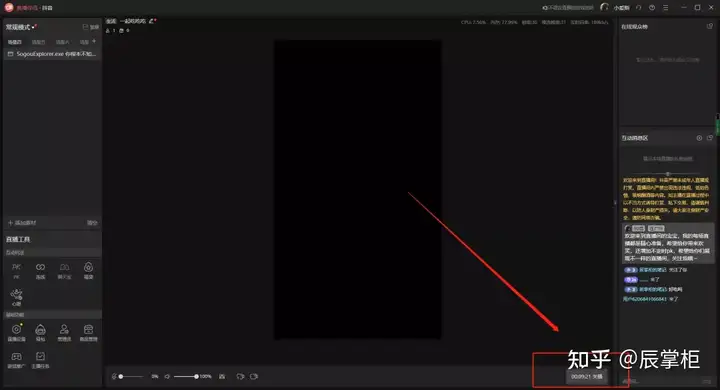The image size is (720, 390).
Task: Pop out the online audience (在线观众) panel
Action: coord(709,27)
